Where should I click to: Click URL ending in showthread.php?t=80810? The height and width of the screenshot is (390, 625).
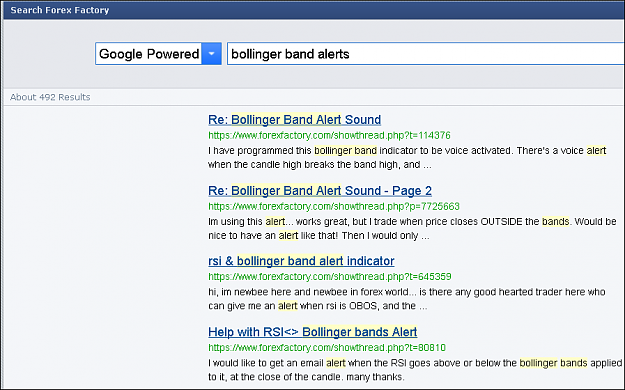pos(327,348)
